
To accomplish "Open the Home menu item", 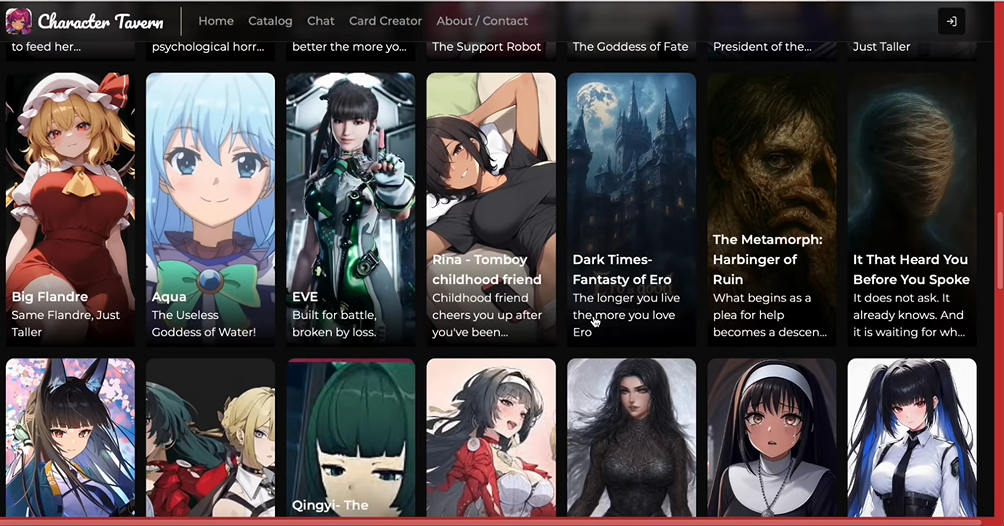I will pyautogui.click(x=216, y=21).
